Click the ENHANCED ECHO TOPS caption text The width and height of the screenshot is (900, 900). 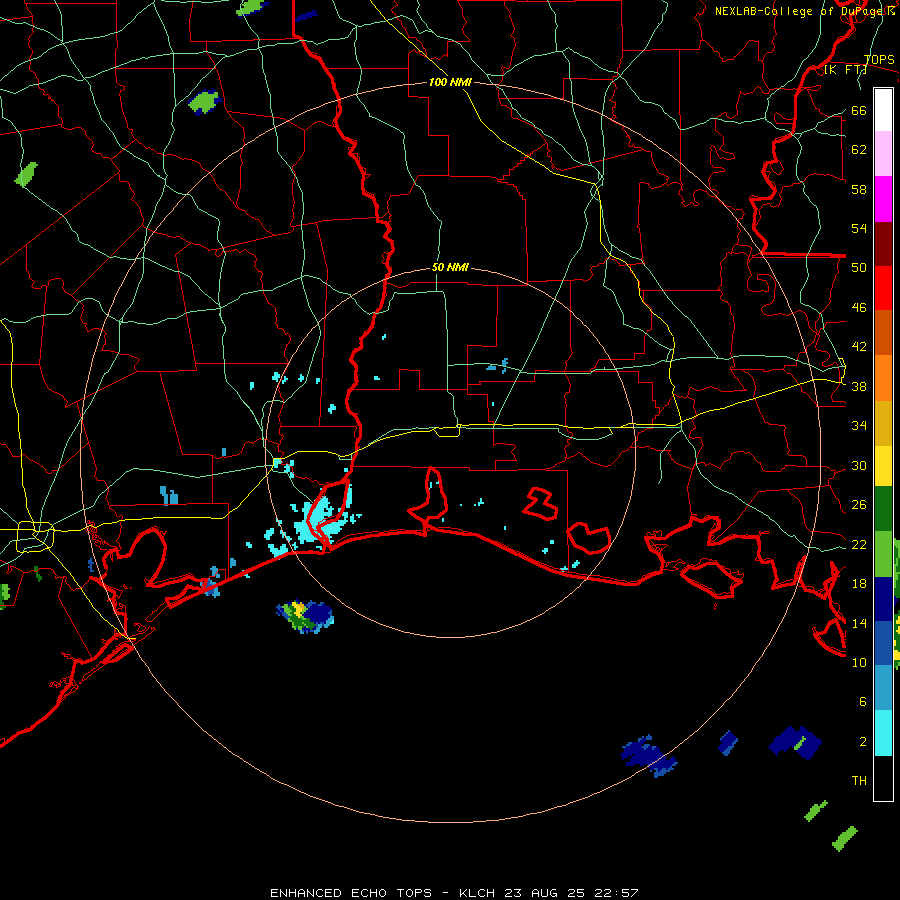(351, 893)
